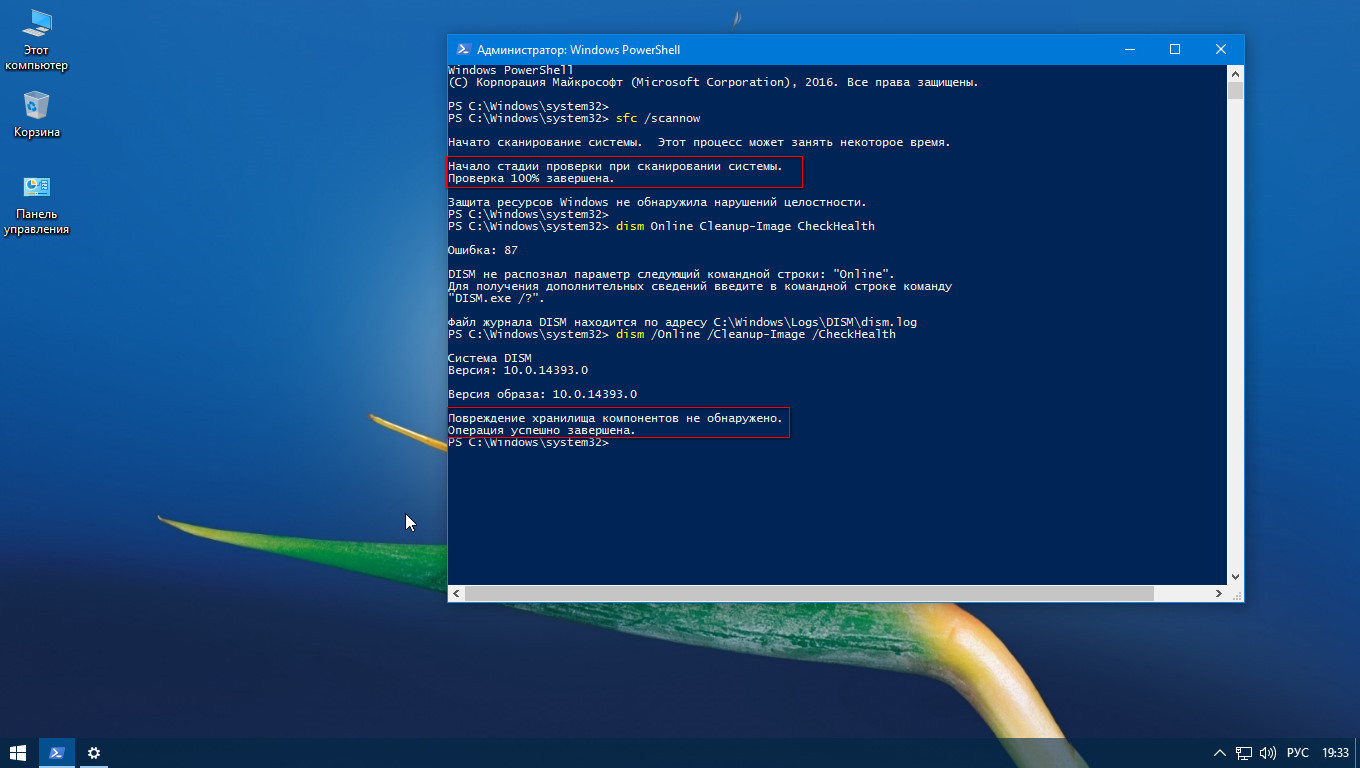This screenshot has height=768, width=1360.
Task: Click the command 'dism Online Cleanup-Image CheckHealth'
Action: point(745,226)
